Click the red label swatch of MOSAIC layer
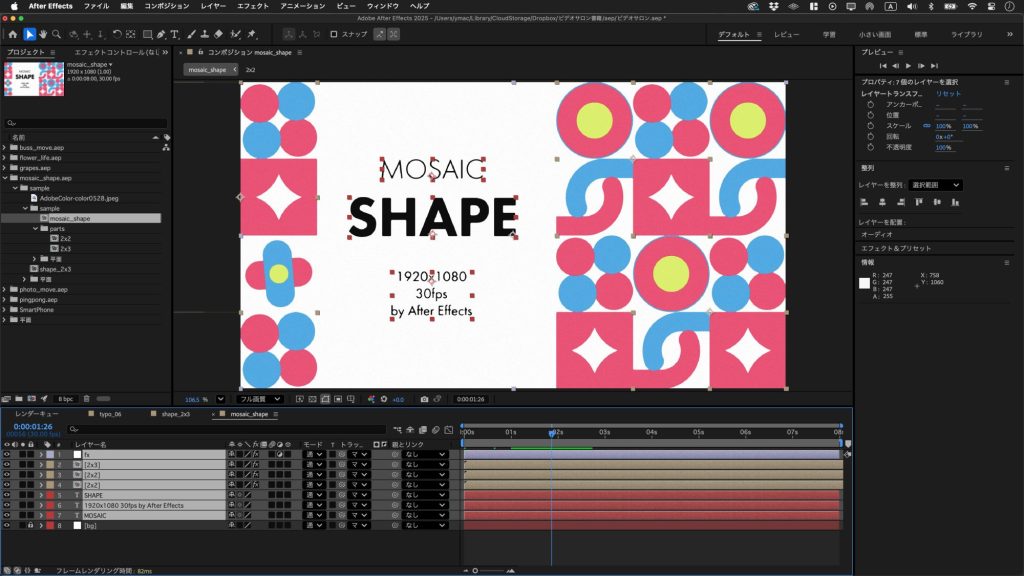Screen dimensions: 1024x576 [50, 515]
